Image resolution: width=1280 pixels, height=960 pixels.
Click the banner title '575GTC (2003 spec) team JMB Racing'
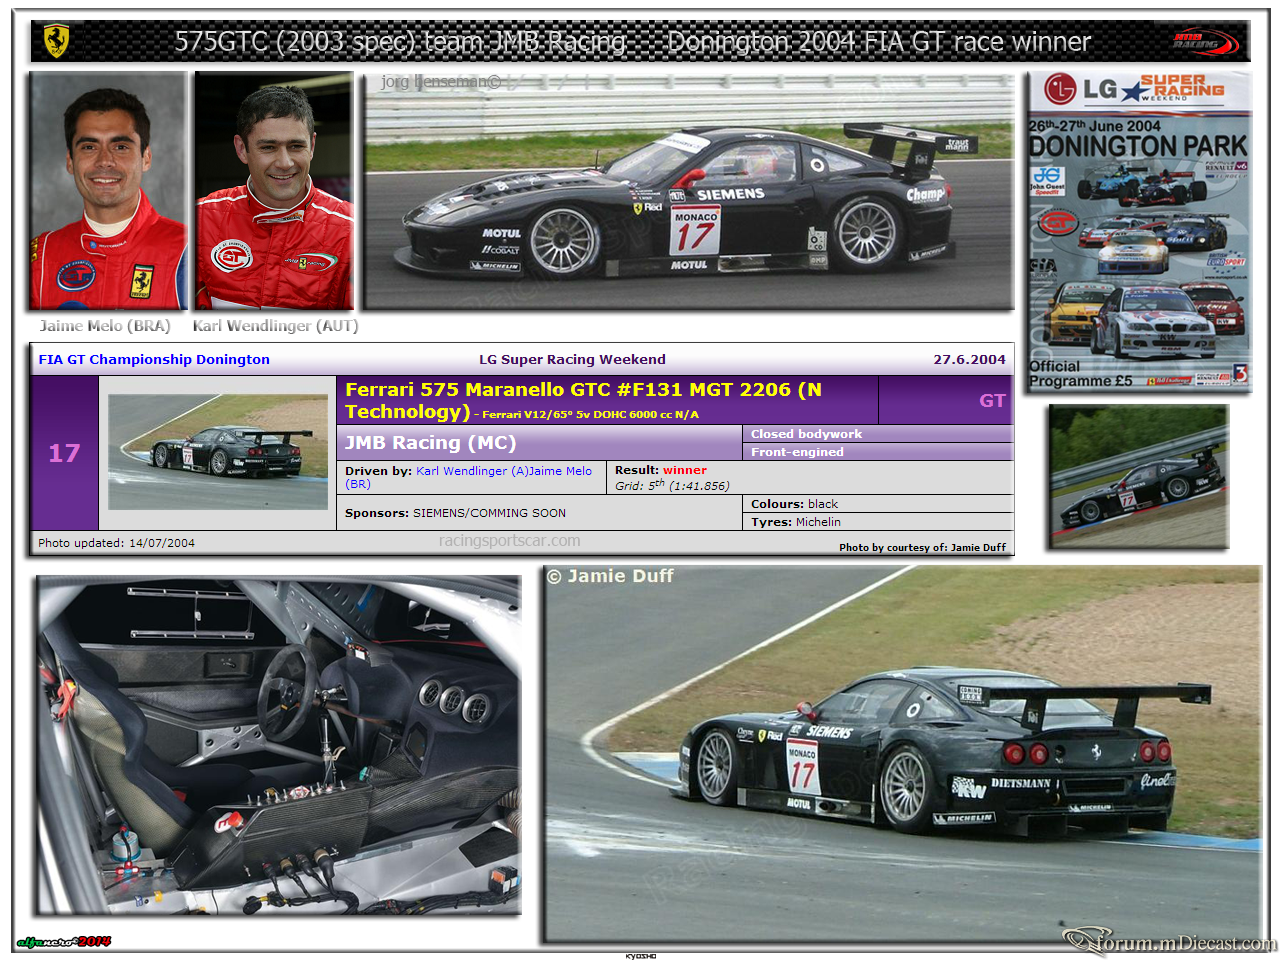401,42
